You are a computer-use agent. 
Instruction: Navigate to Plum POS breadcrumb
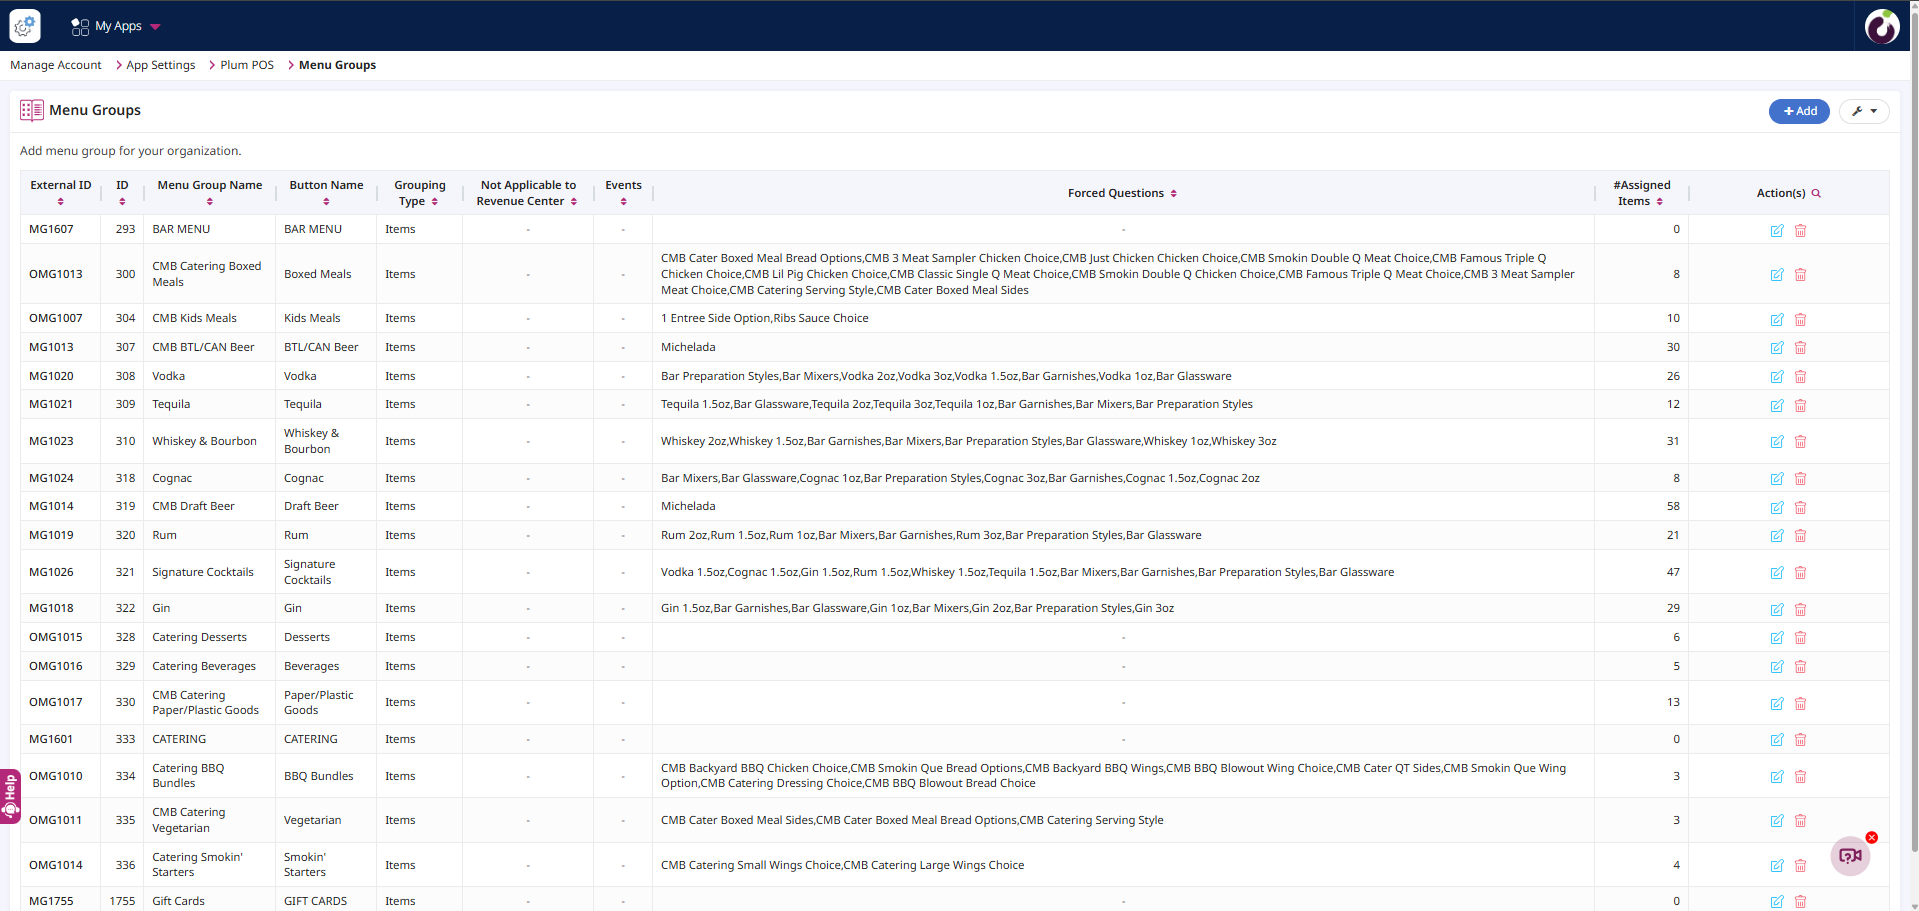click(x=246, y=65)
